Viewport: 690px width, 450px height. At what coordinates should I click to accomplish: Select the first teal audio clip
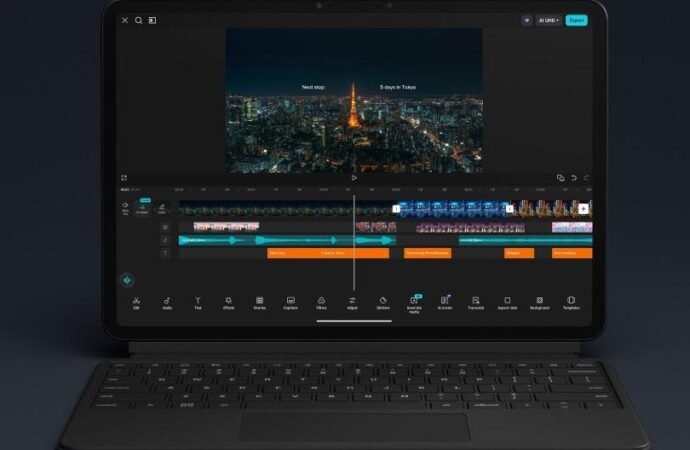tap(287, 240)
